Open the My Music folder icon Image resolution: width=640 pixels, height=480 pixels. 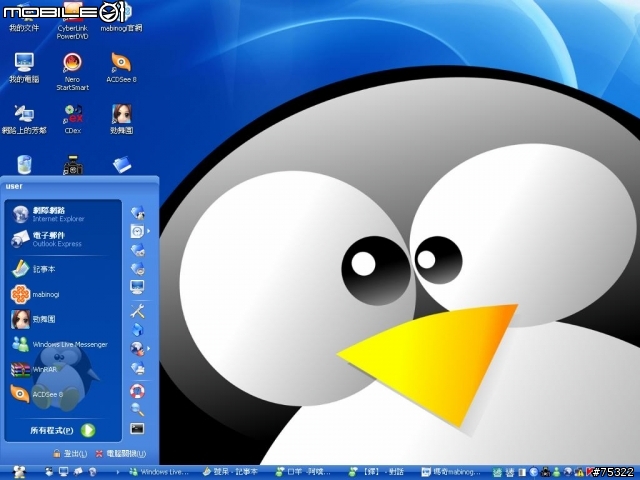(x=138, y=268)
